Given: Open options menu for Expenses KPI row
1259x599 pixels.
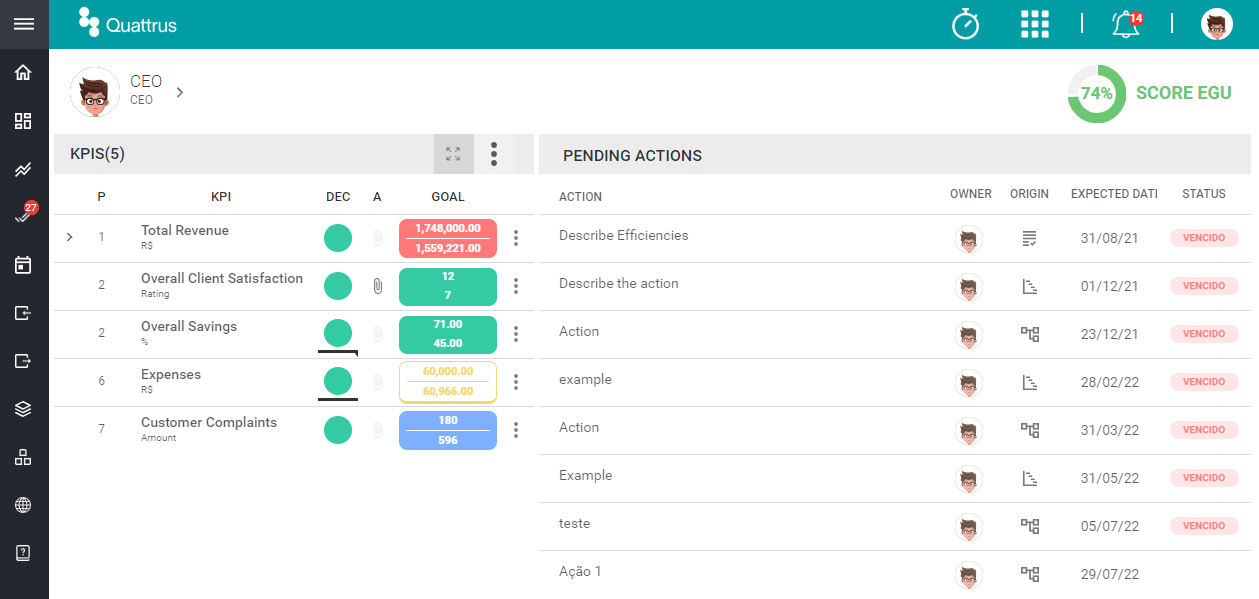Looking at the screenshot, I should (x=516, y=381).
